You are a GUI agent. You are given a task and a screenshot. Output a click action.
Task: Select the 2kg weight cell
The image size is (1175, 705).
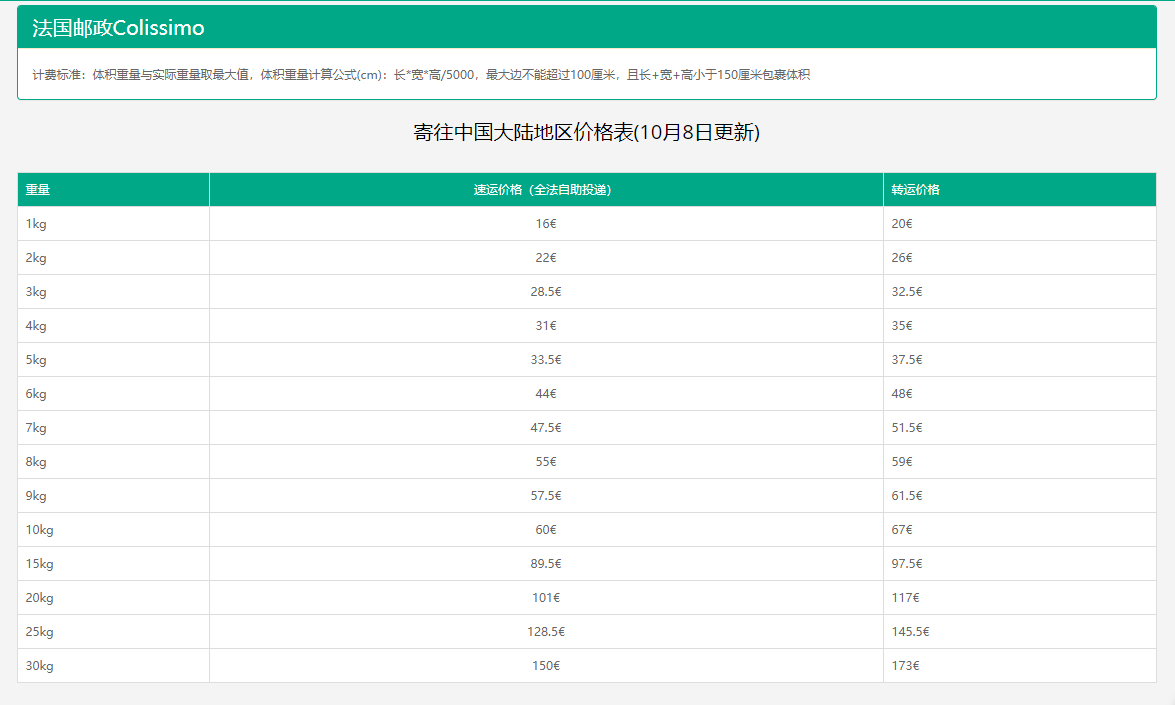[x=113, y=258]
